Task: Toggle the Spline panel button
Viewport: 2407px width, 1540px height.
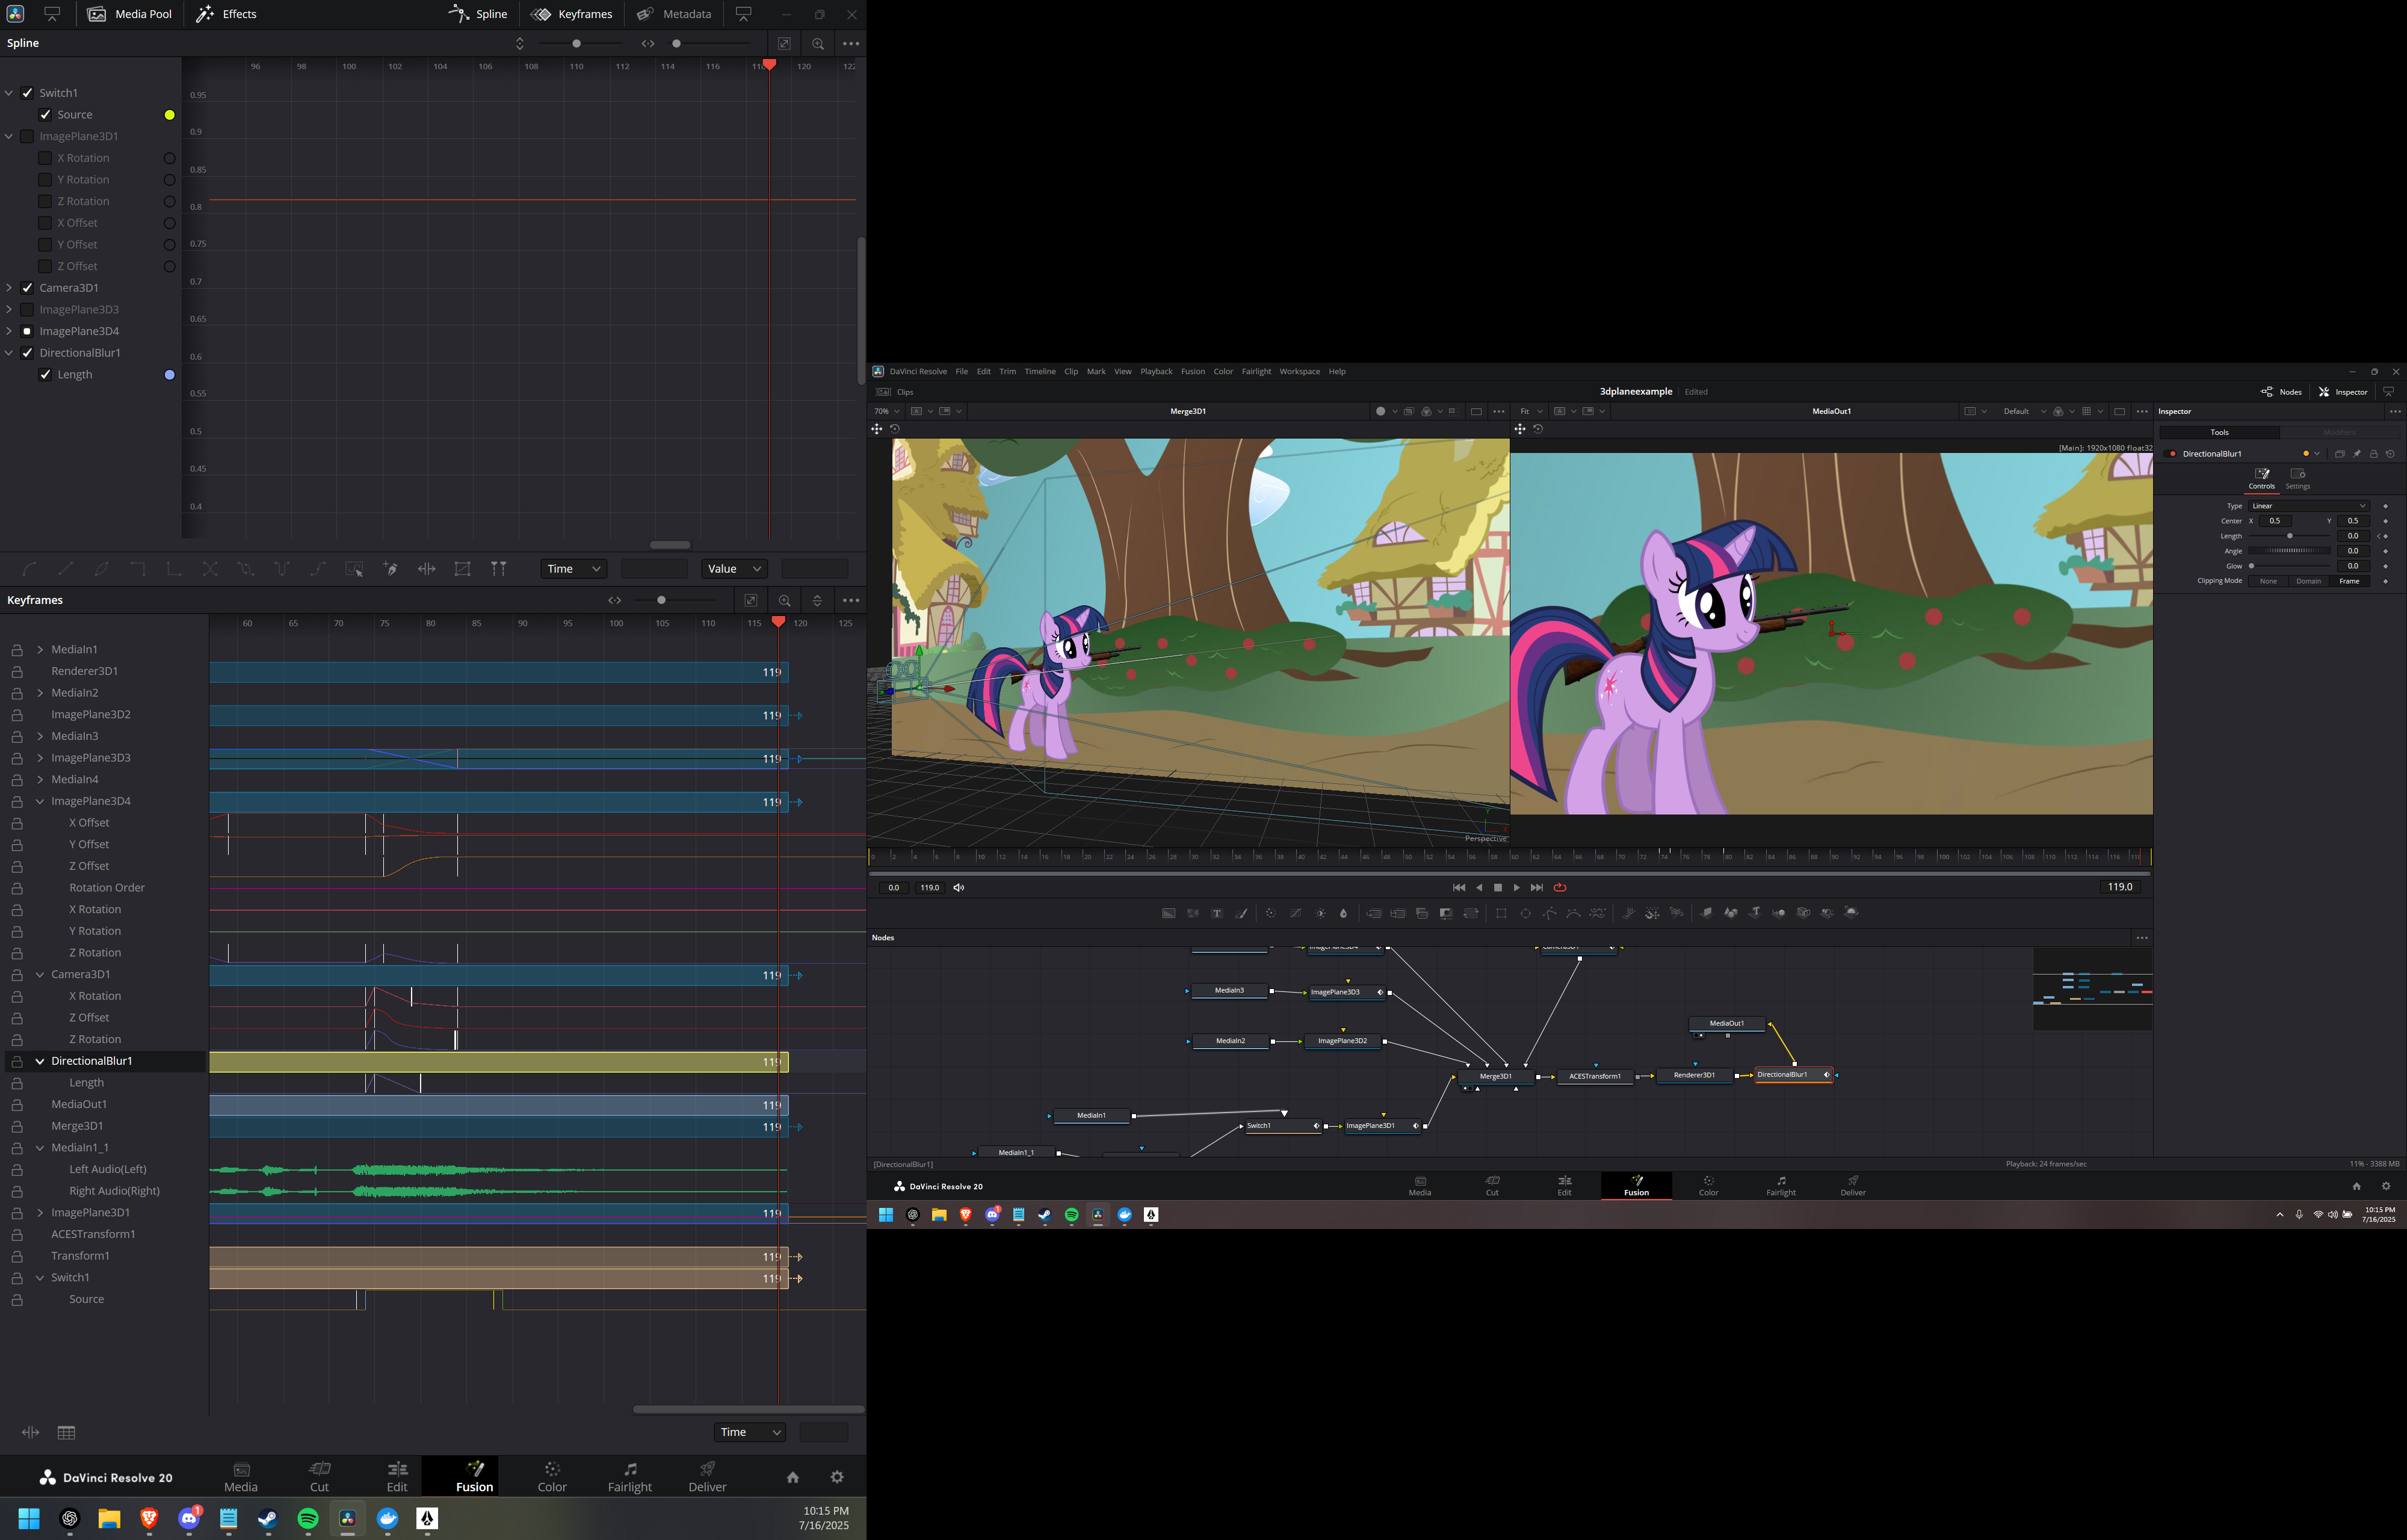Action: click(478, 14)
